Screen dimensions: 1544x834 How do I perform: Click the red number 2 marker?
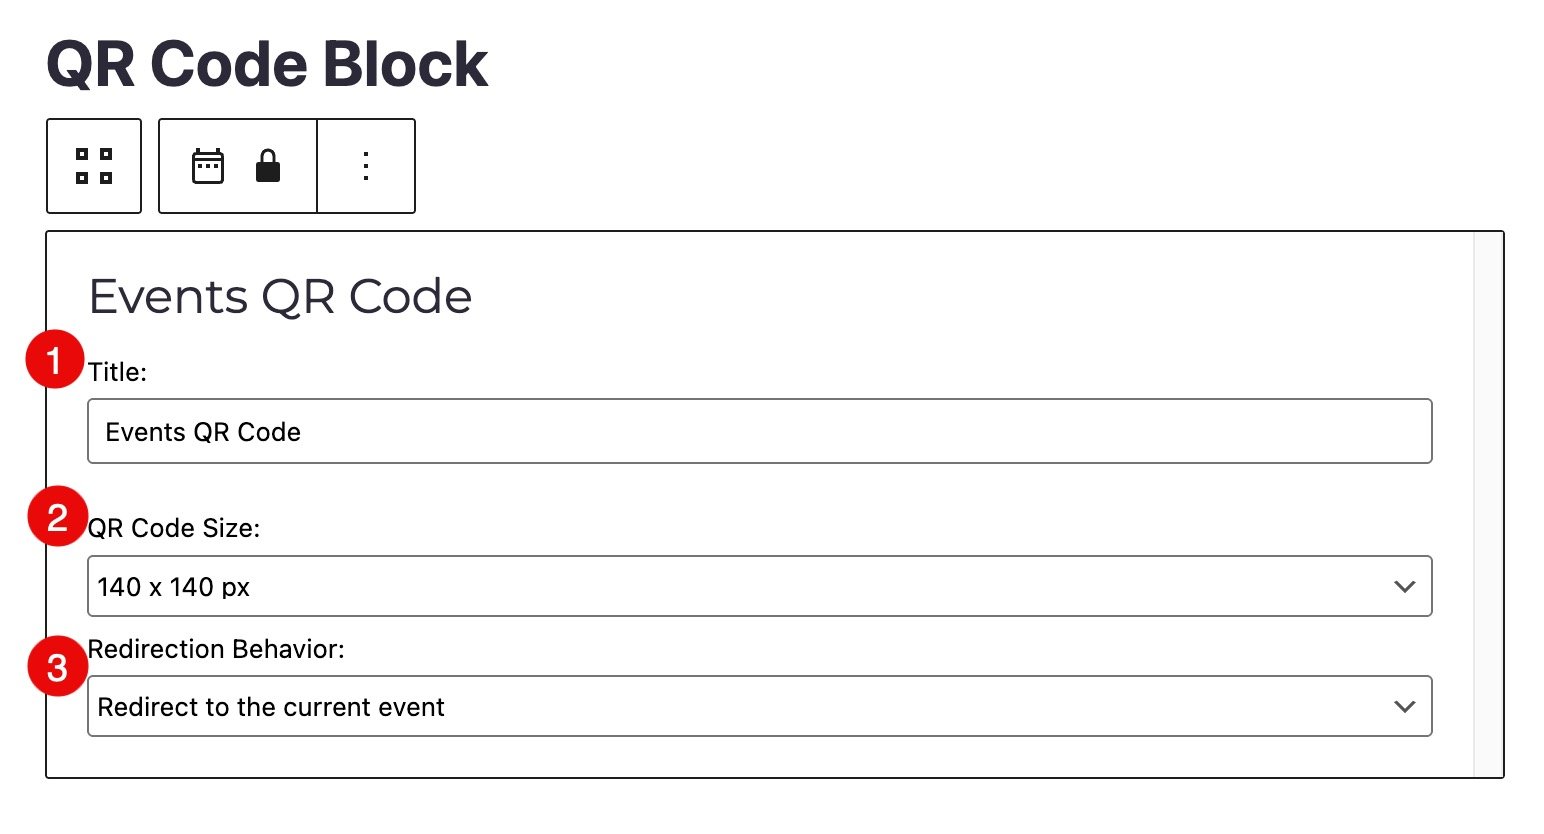[57, 517]
